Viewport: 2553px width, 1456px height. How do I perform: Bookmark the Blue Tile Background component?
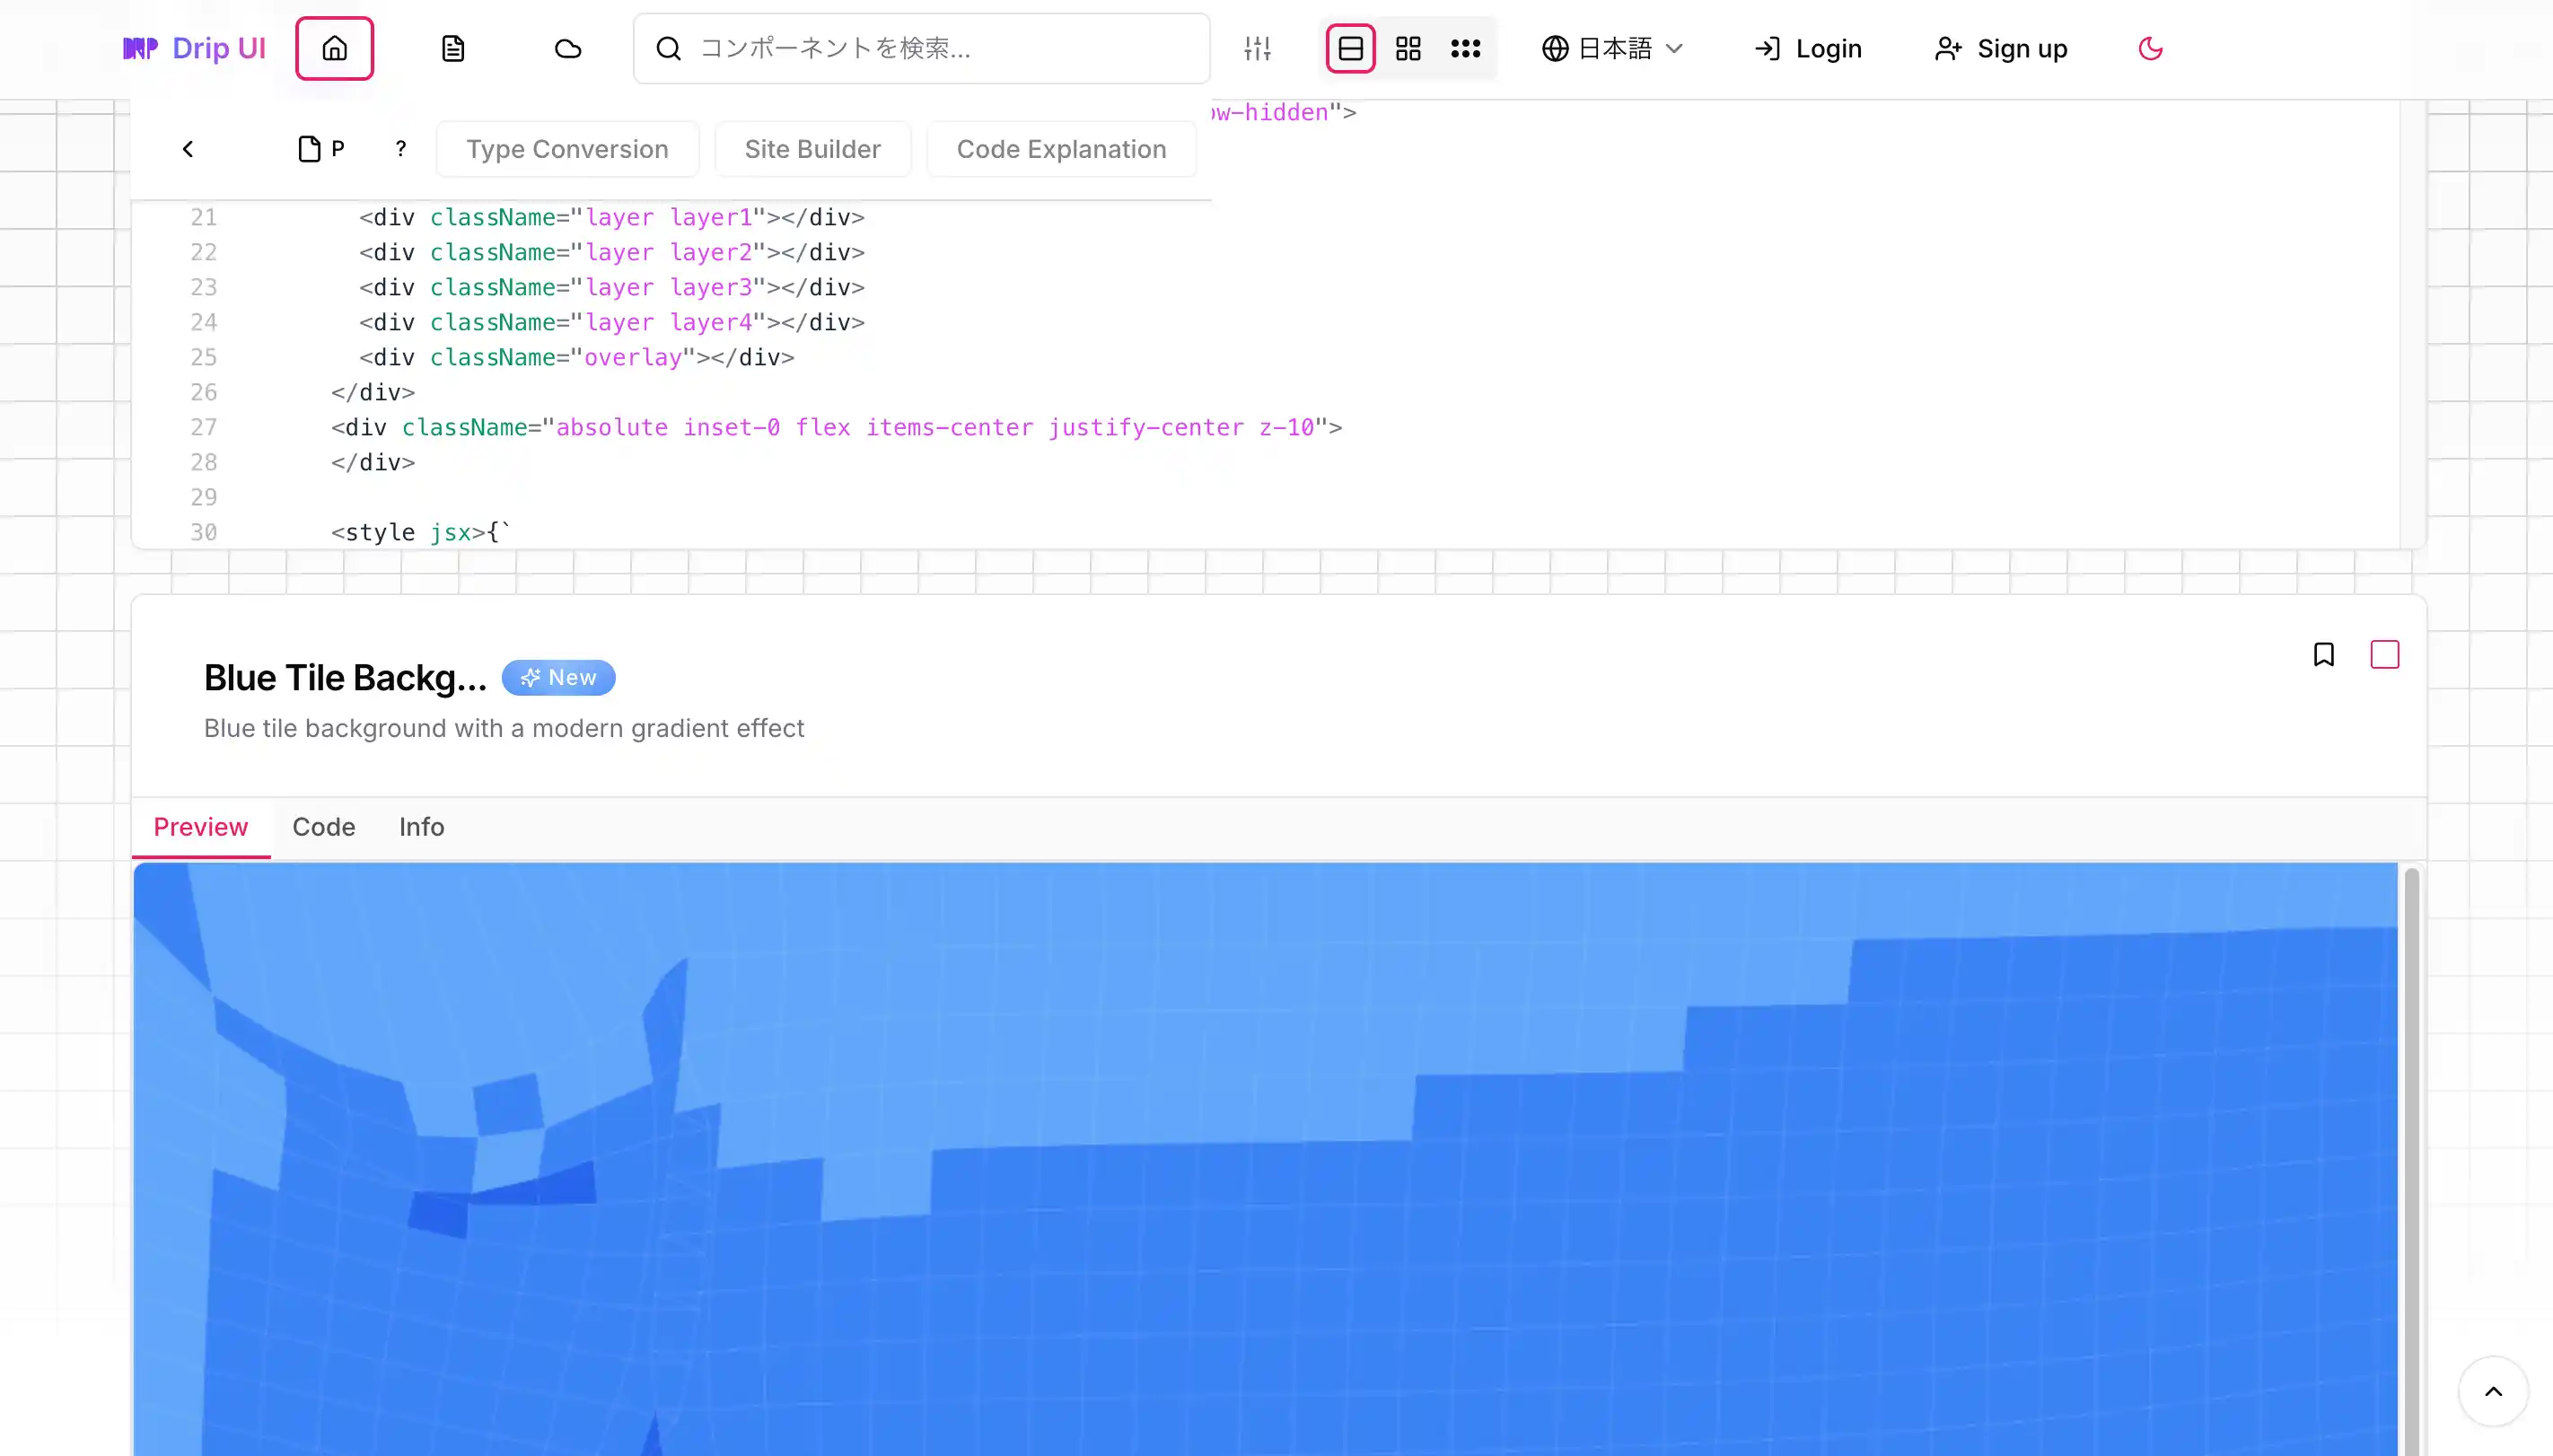tap(2323, 654)
